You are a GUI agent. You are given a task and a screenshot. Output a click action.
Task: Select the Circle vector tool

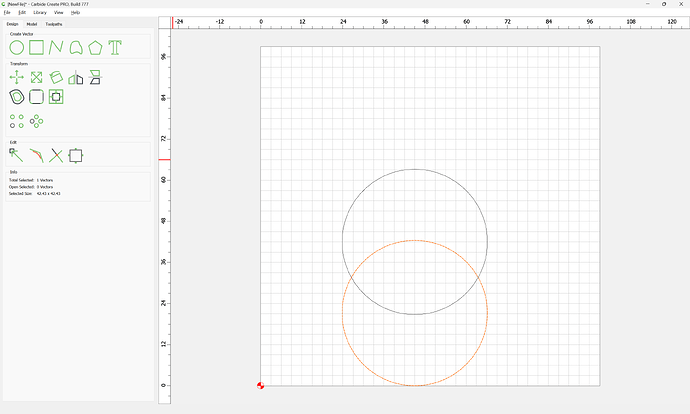click(17, 48)
